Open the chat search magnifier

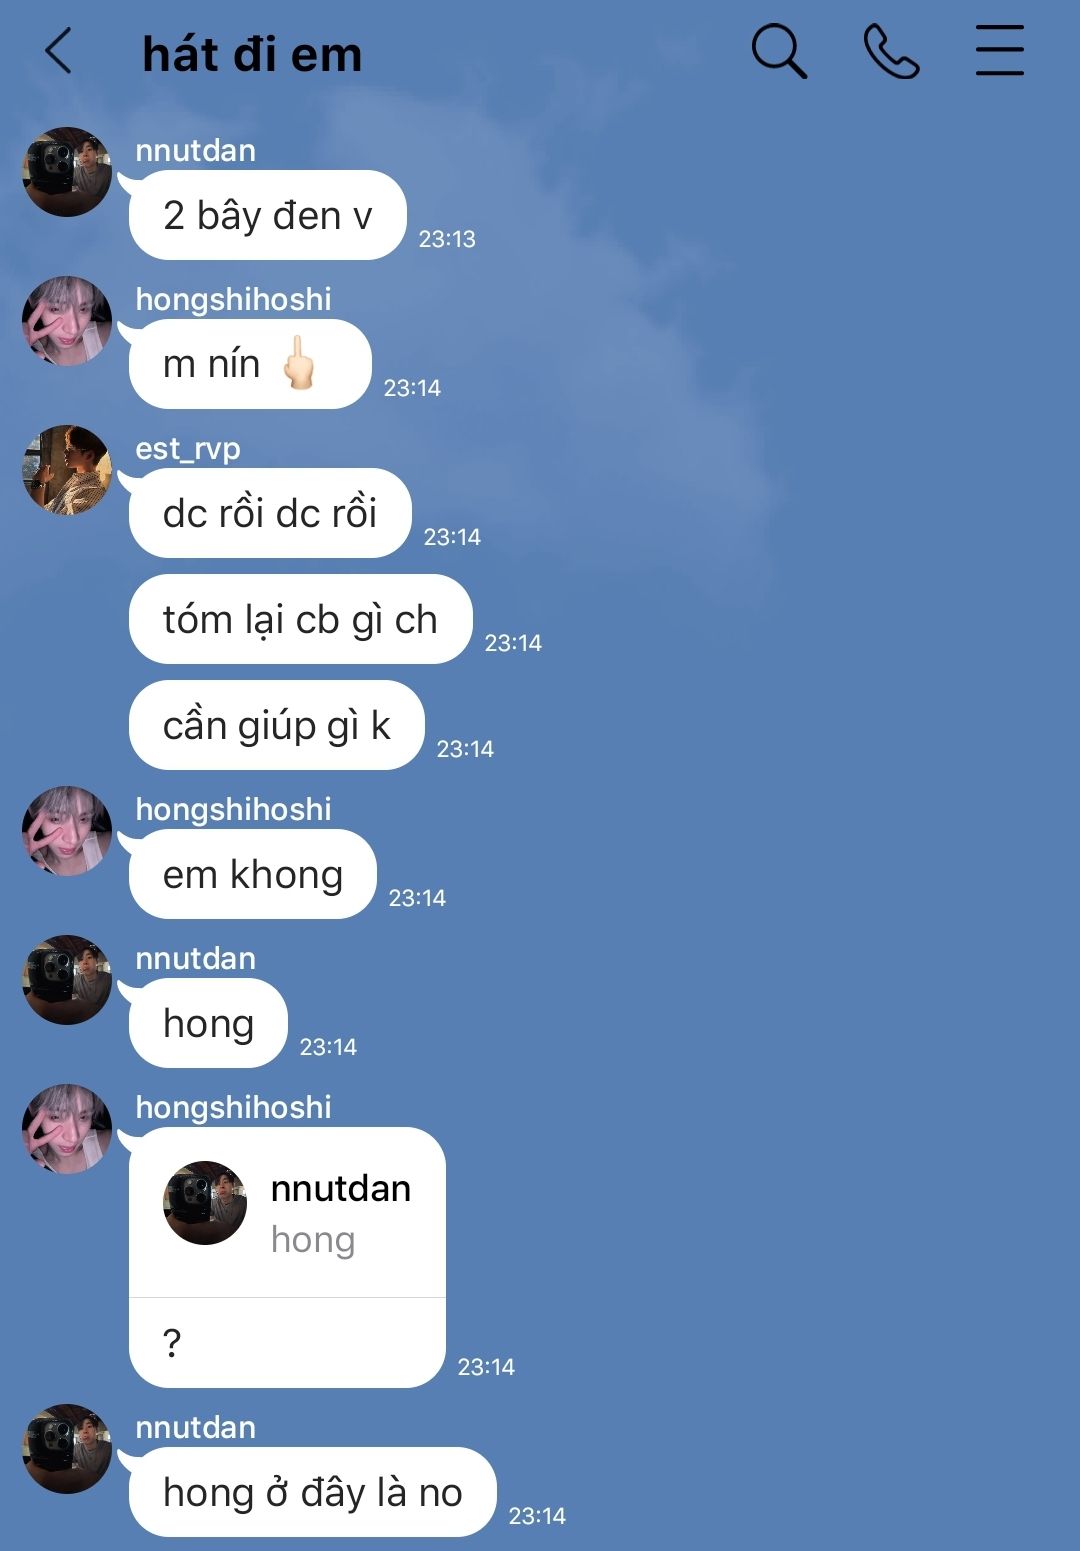(779, 51)
